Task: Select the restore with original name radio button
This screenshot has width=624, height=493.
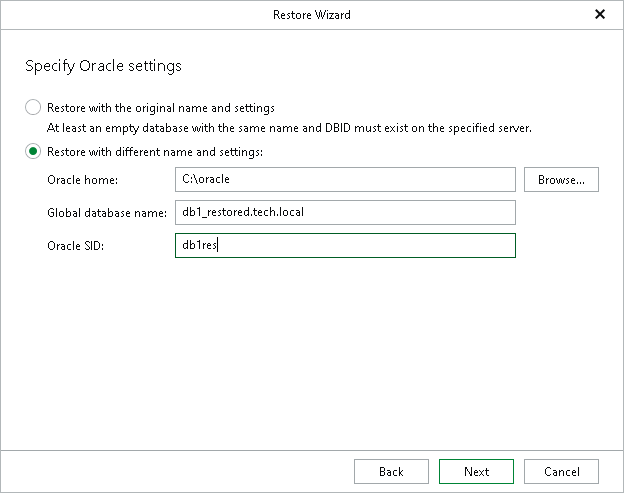Action: (x=33, y=107)
